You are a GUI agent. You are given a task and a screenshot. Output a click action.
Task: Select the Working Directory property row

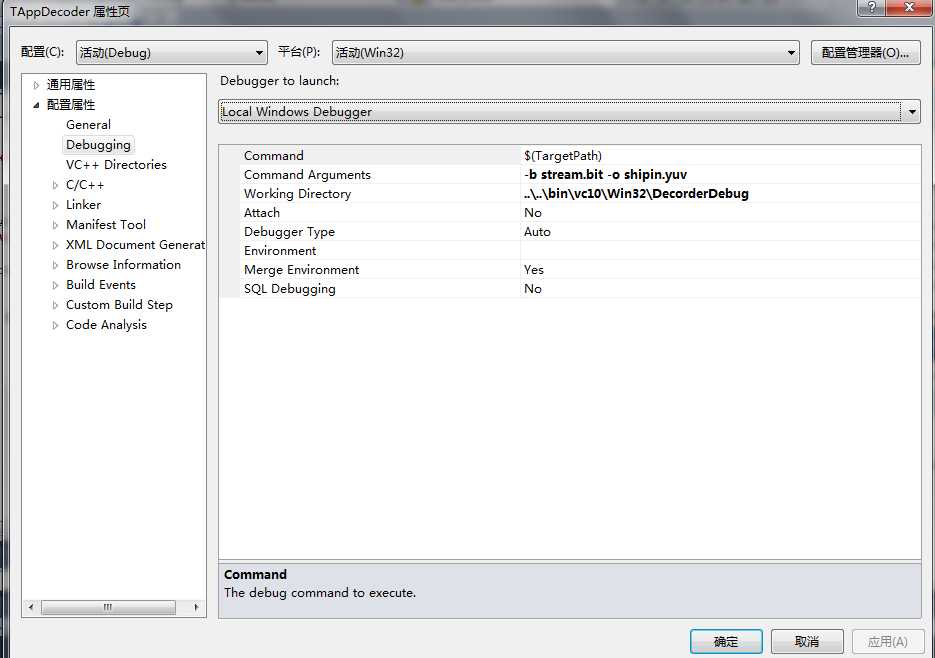(x=569, y=194)
